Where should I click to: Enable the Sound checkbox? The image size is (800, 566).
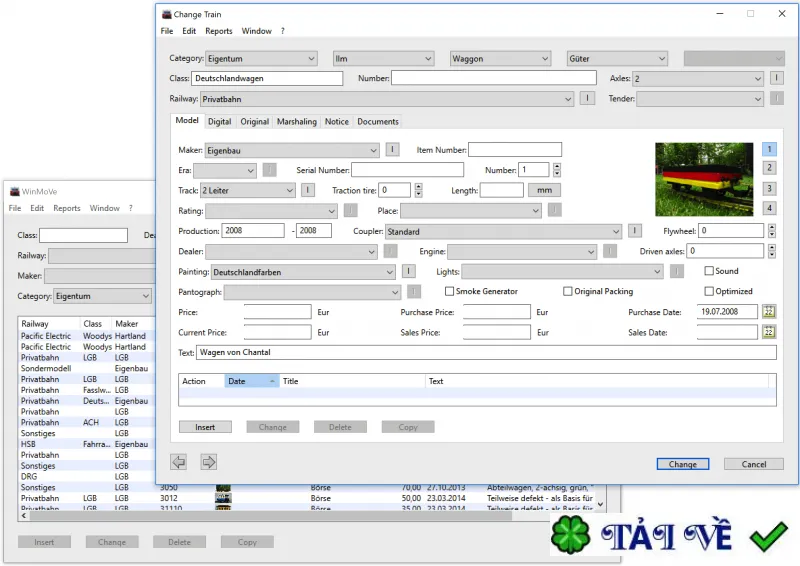tap(709, 271)
